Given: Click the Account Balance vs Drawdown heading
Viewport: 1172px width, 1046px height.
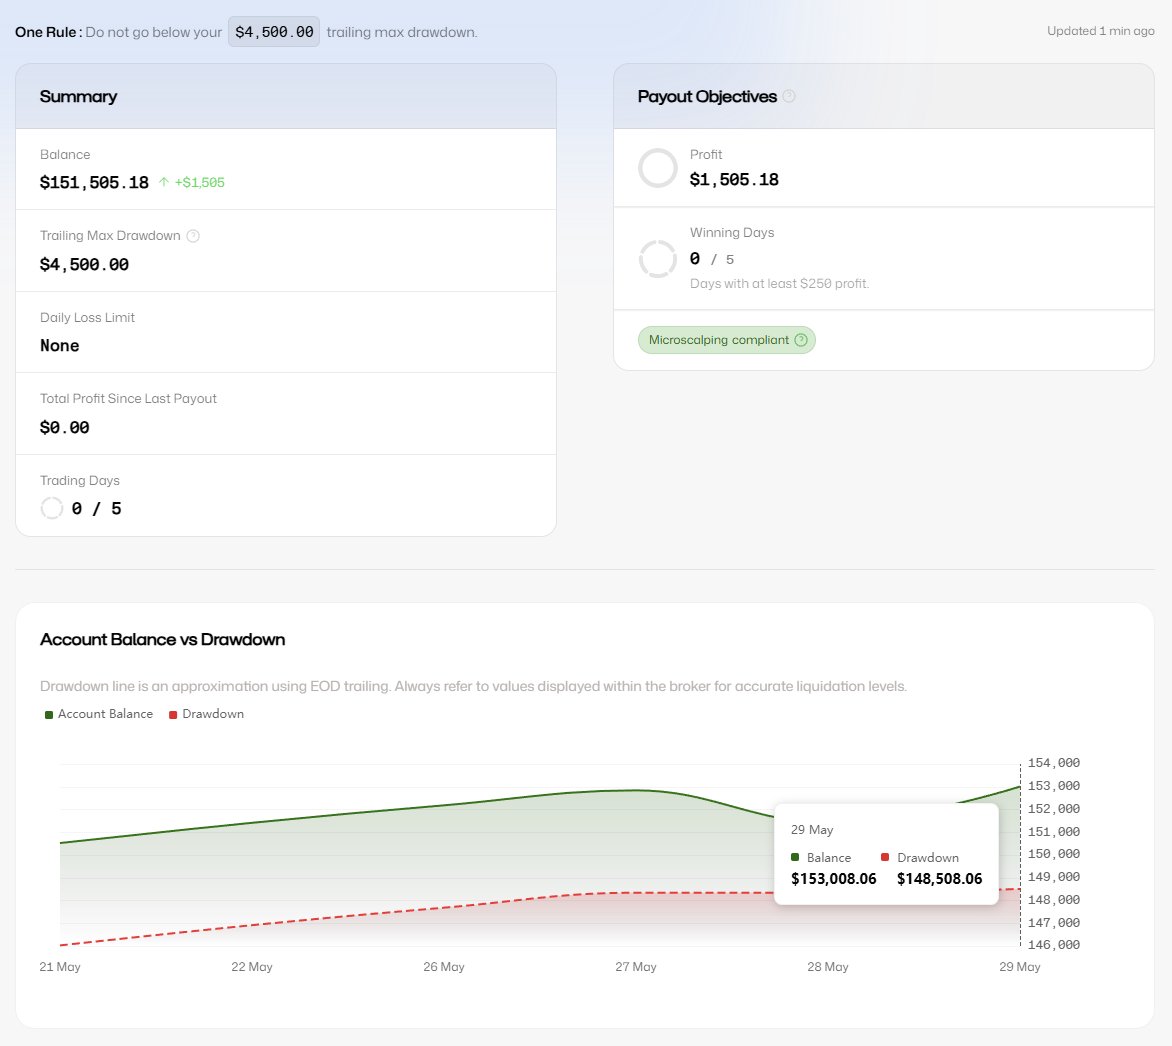Looking at the screenshot, I should pos(162,639).
